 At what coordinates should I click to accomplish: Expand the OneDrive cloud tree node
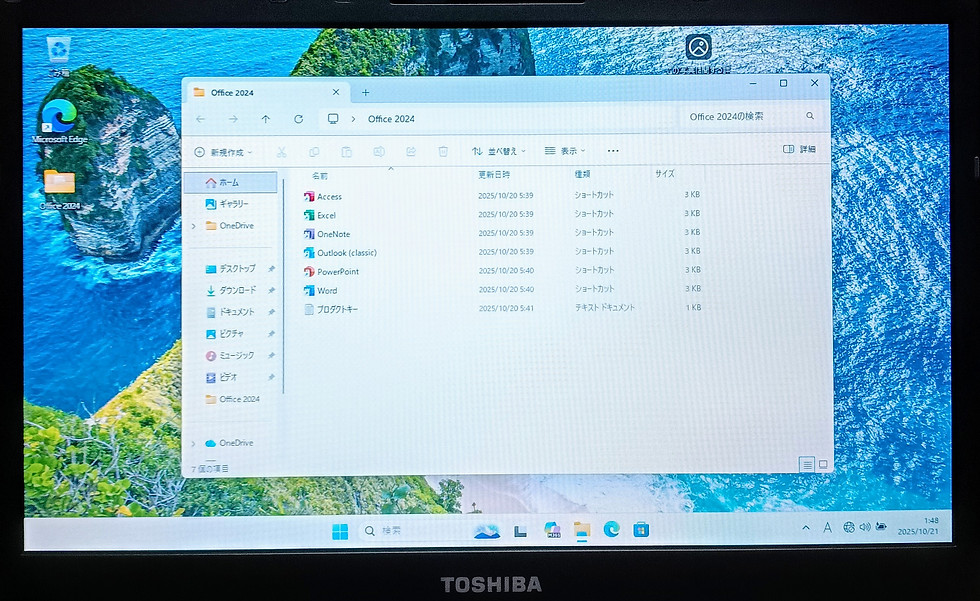click(x=194, y=443)
